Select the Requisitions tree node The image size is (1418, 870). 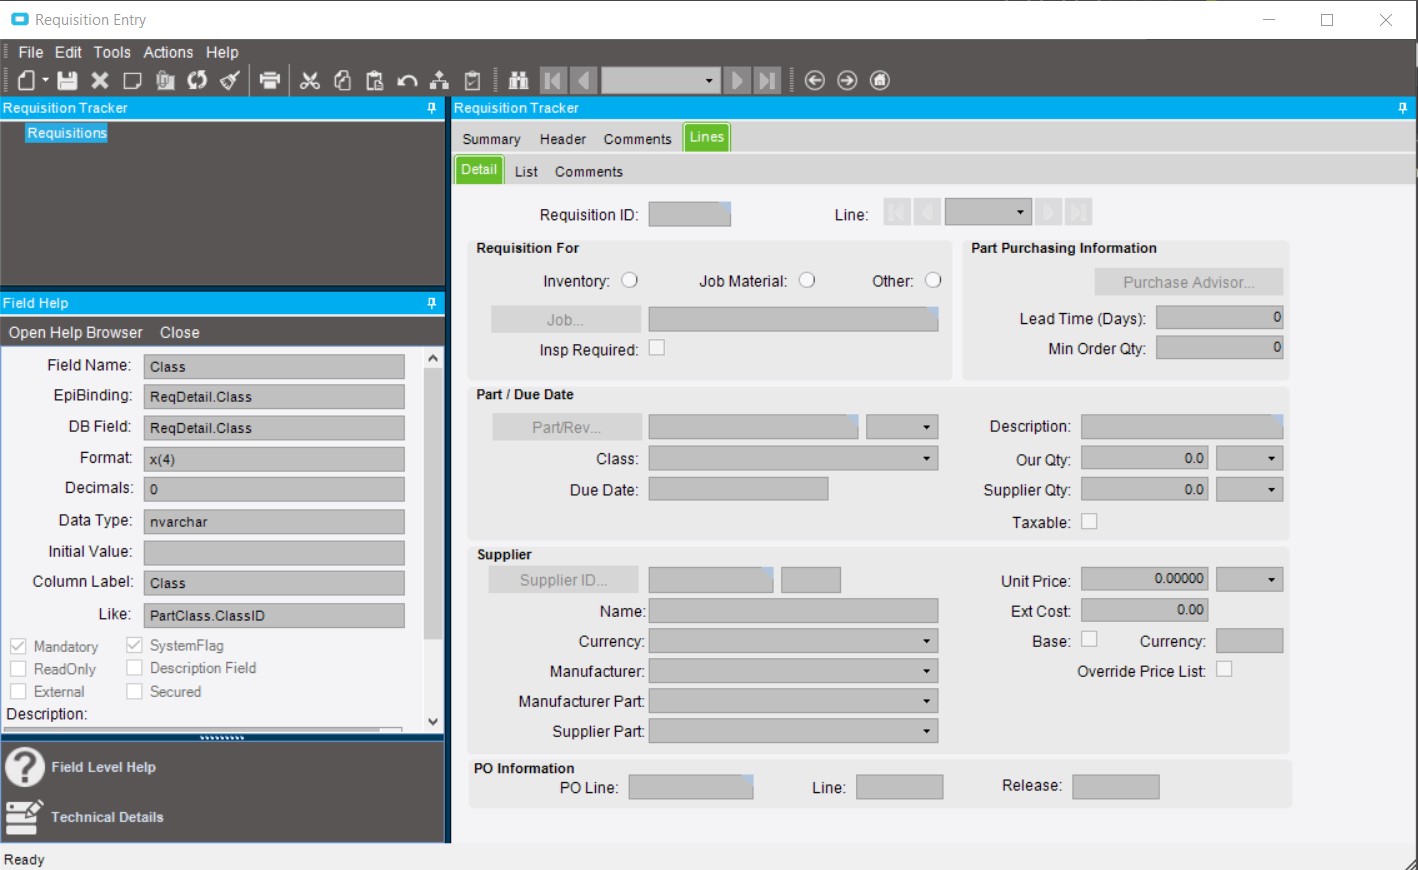click(67, 133)
